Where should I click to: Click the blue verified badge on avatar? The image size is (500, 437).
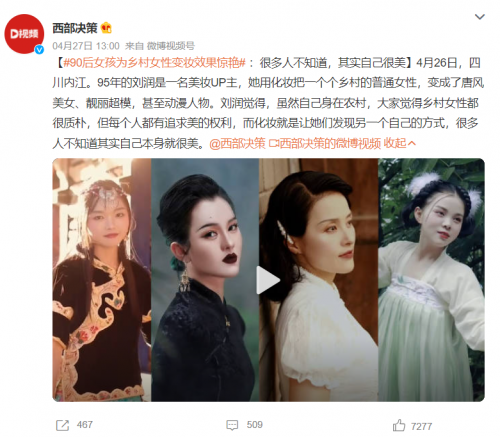point(39,50)
